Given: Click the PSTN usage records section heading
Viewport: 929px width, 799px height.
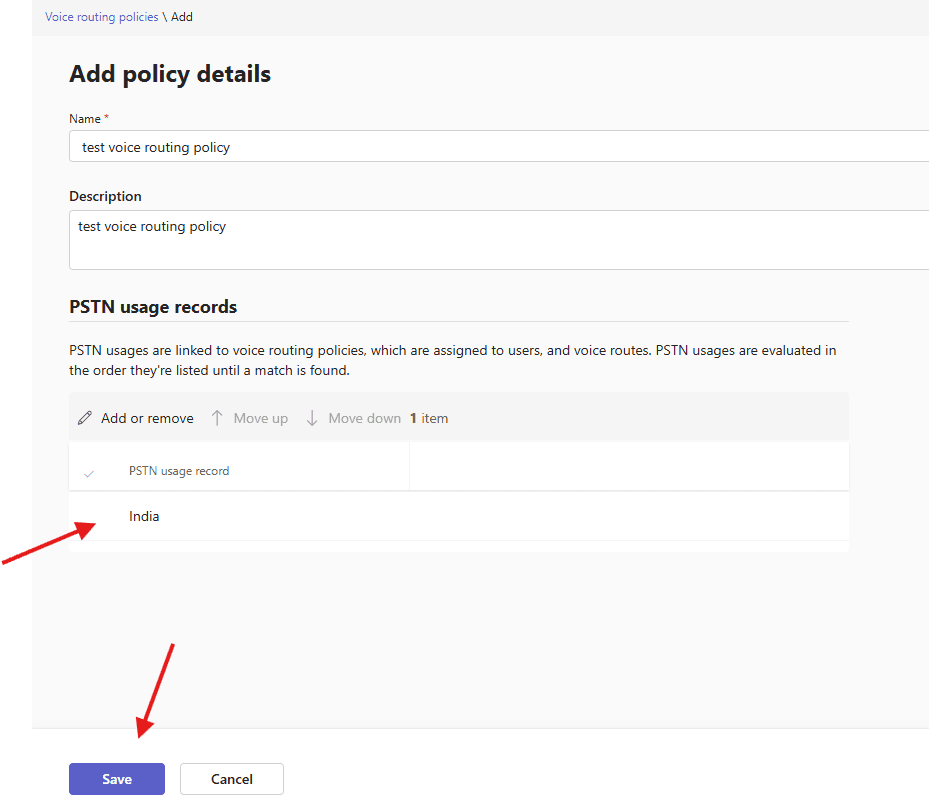Looking at the screenshot, I should pyautogui.click(x=153, y=307).
